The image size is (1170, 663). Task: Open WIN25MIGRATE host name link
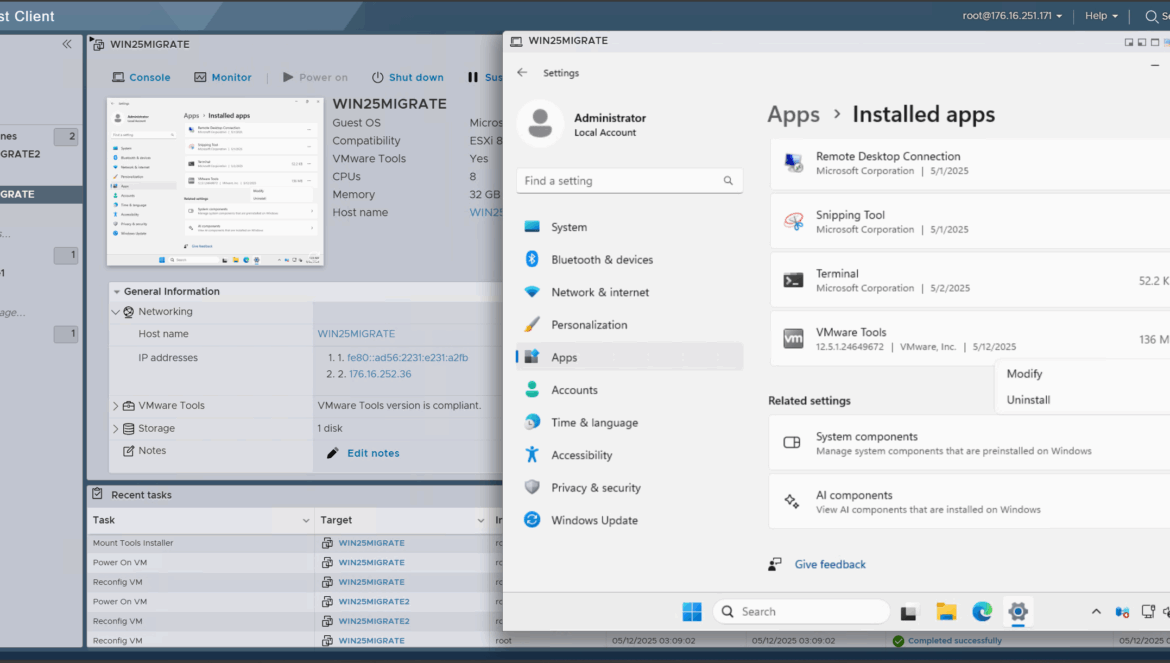(356, 334)
